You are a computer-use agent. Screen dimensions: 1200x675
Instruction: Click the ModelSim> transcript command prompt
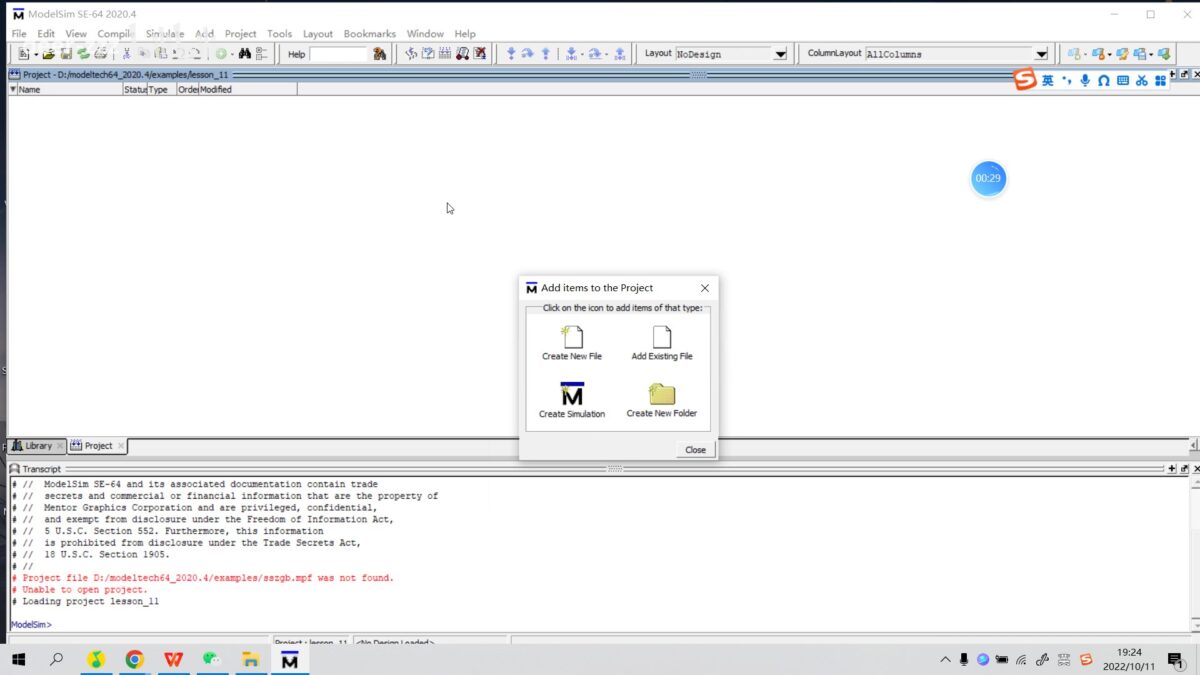pyautogui.click(x=30, y=625)
